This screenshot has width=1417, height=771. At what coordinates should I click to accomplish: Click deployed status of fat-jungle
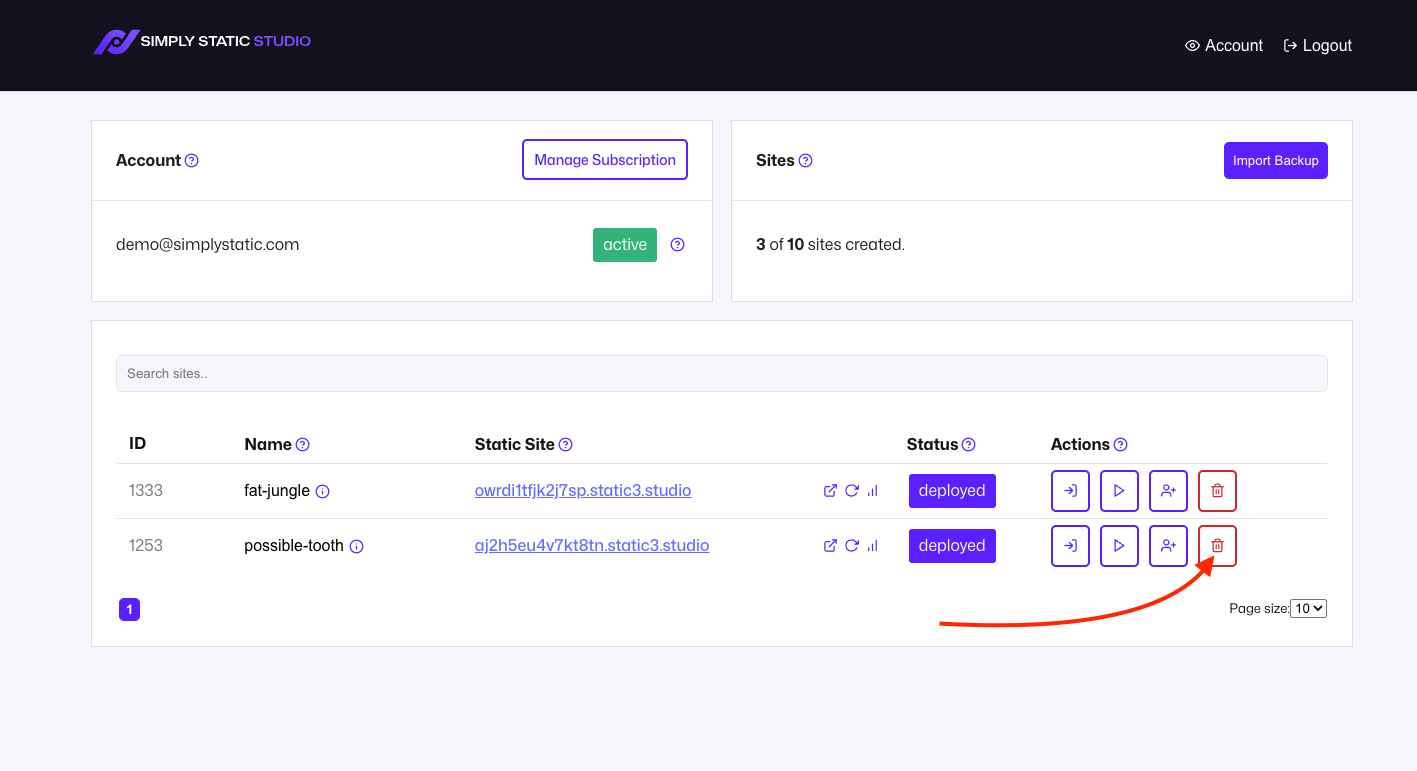pyautogui.click(x=952, y=491)
